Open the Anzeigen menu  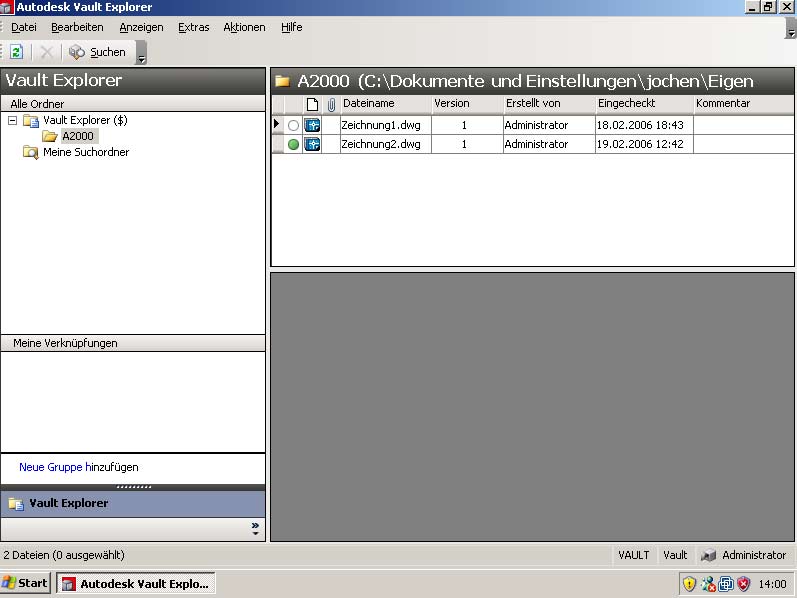coord(141,27)
